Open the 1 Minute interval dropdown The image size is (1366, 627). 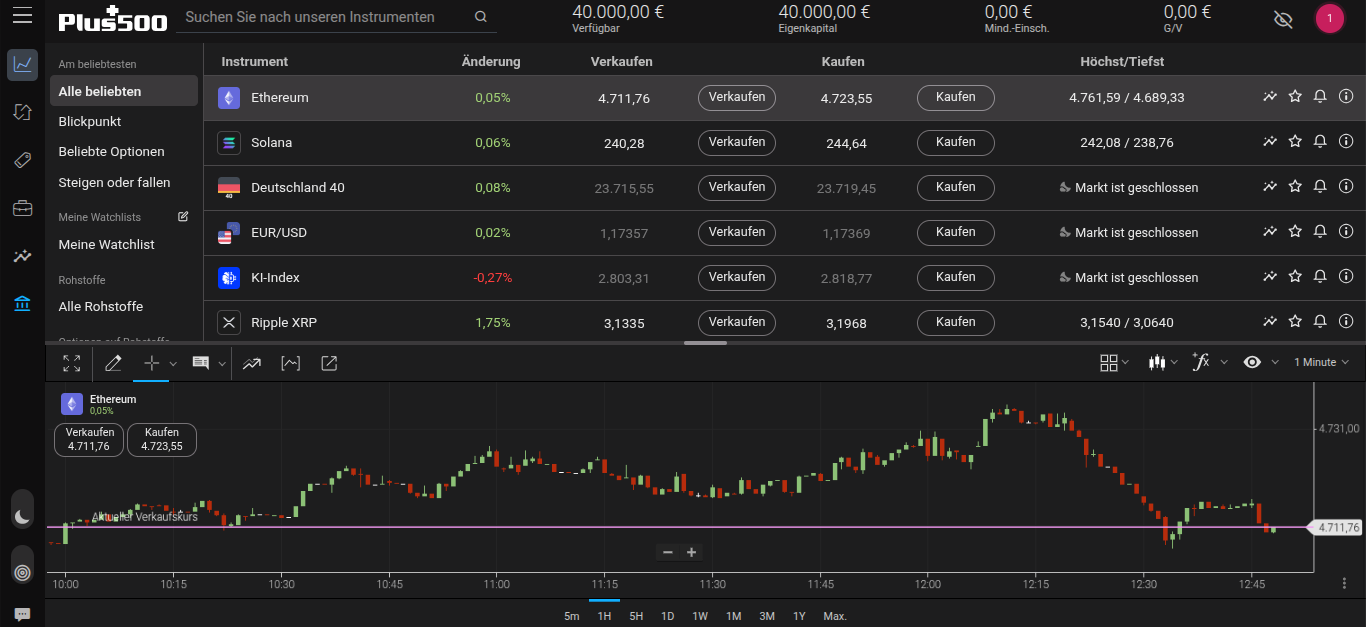tap(1321, 362)
